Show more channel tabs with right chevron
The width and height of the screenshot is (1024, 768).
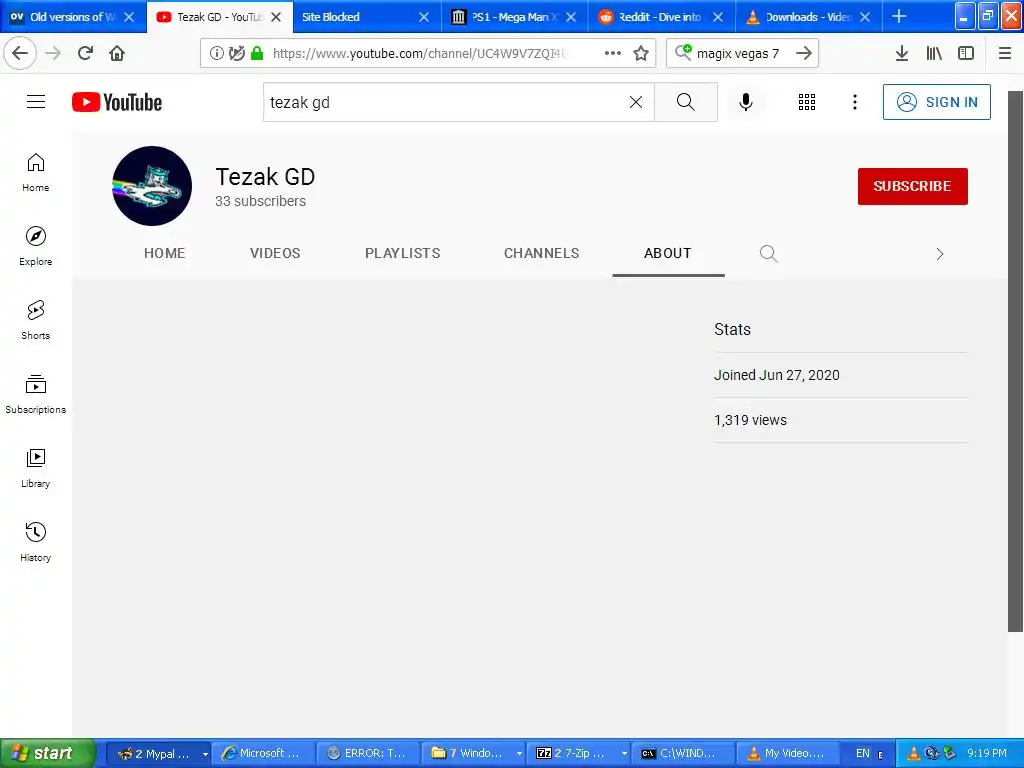[x=940, y=254]
